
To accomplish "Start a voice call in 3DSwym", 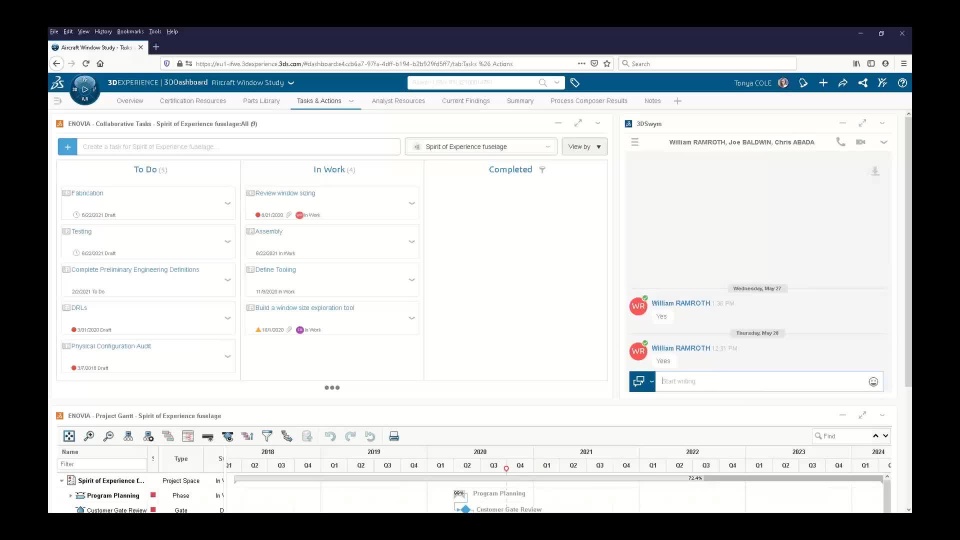I will coord(841,142).
